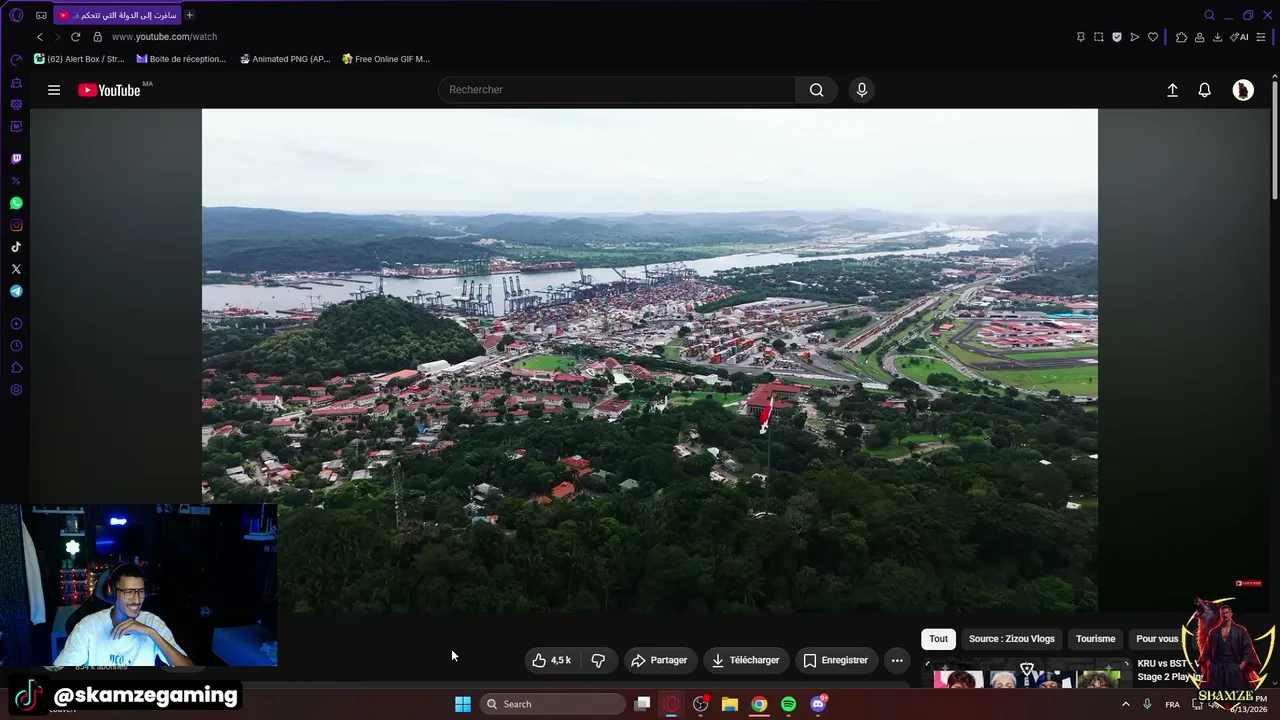Open sidebar settings gear
The width and height of the screenshot is (1280, 720).
16,390
